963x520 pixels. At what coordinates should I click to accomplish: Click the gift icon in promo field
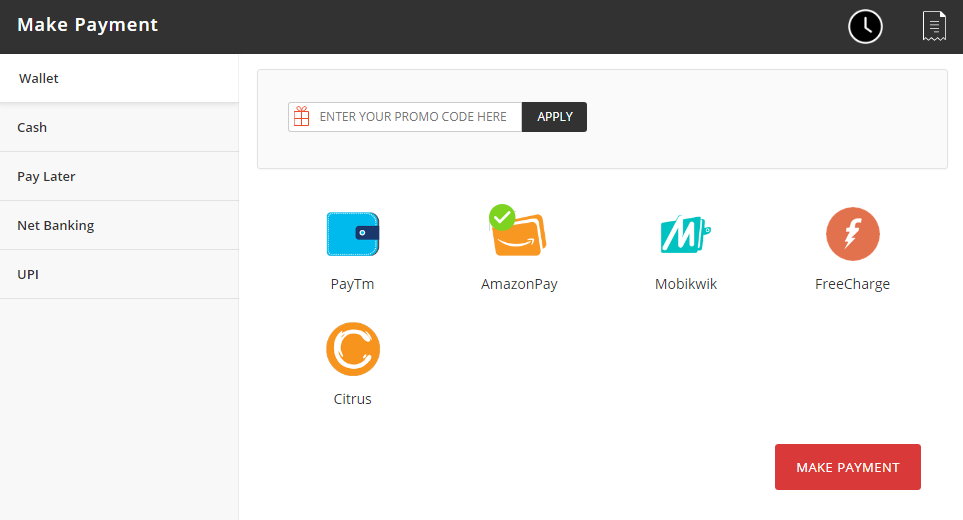tap(302, 117)
